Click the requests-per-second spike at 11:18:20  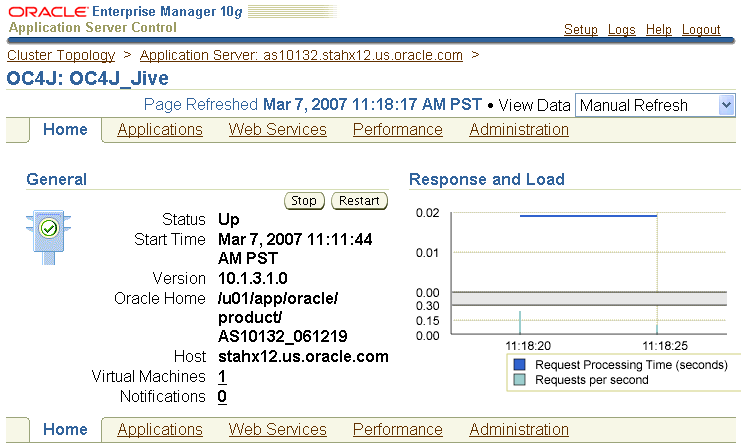[520, 323]
